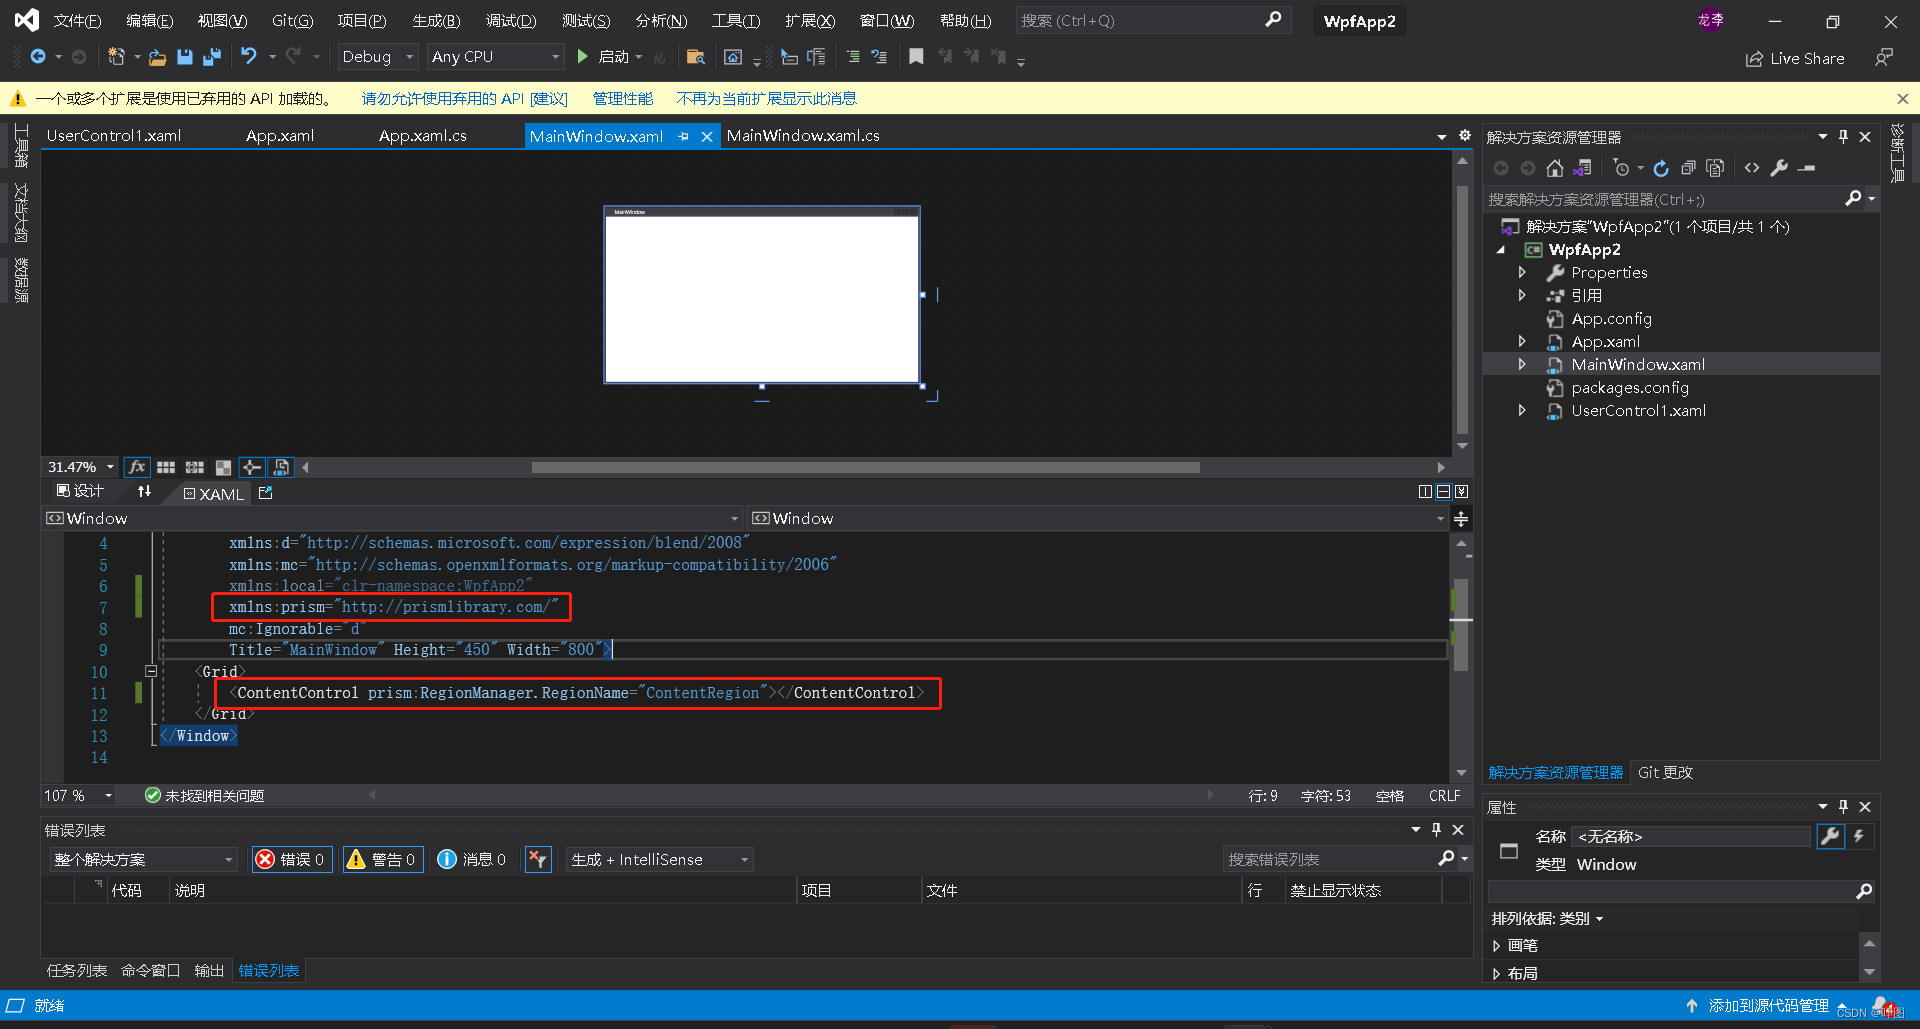
Task: Open the 文件(F) menu
Action: (x=77, y=20)
